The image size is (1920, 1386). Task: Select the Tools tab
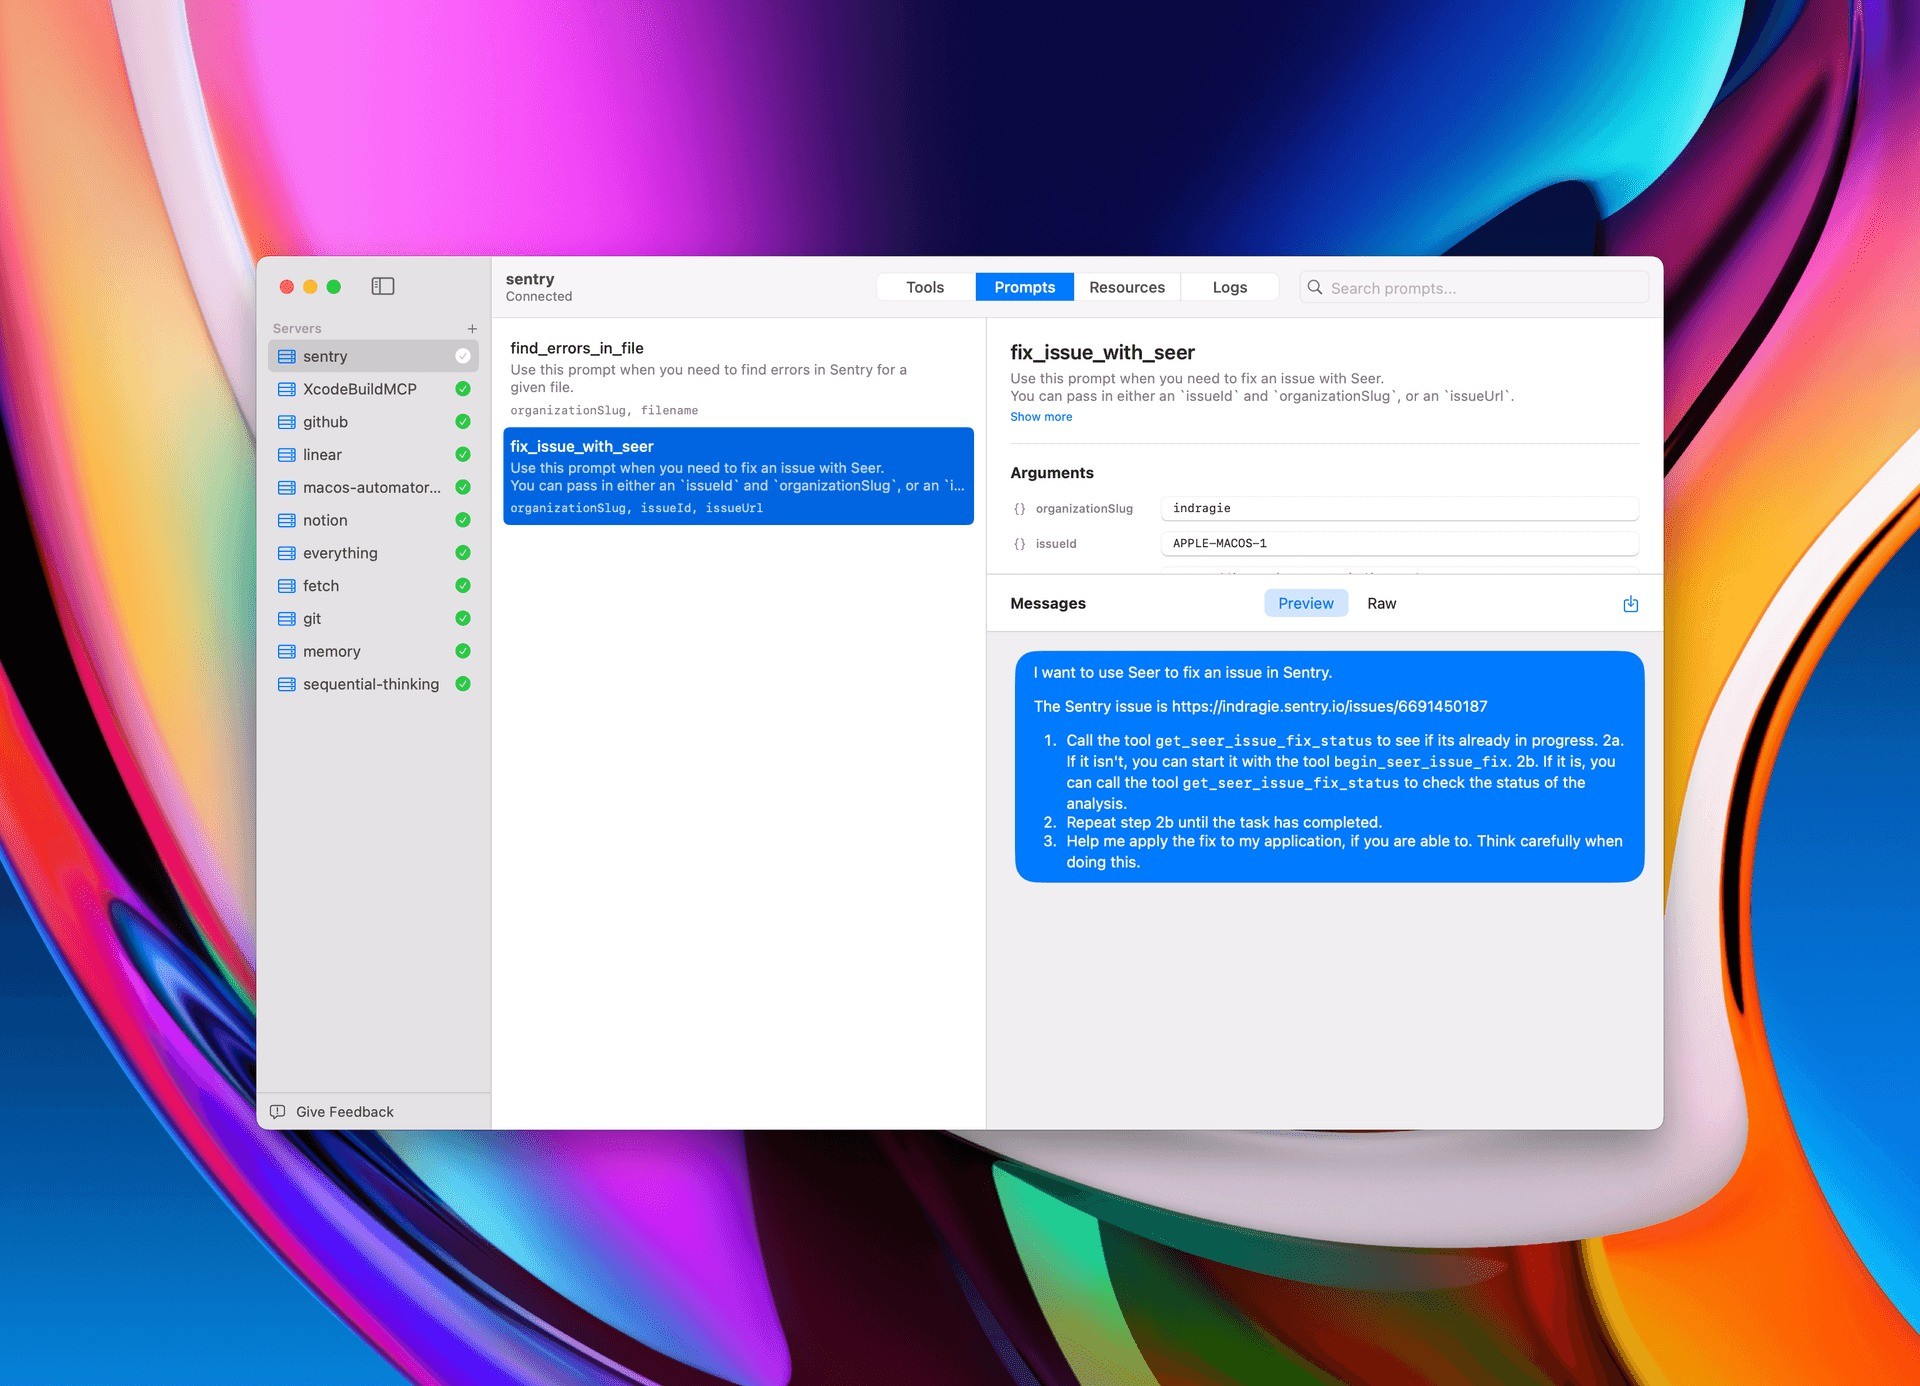(924, 287)
